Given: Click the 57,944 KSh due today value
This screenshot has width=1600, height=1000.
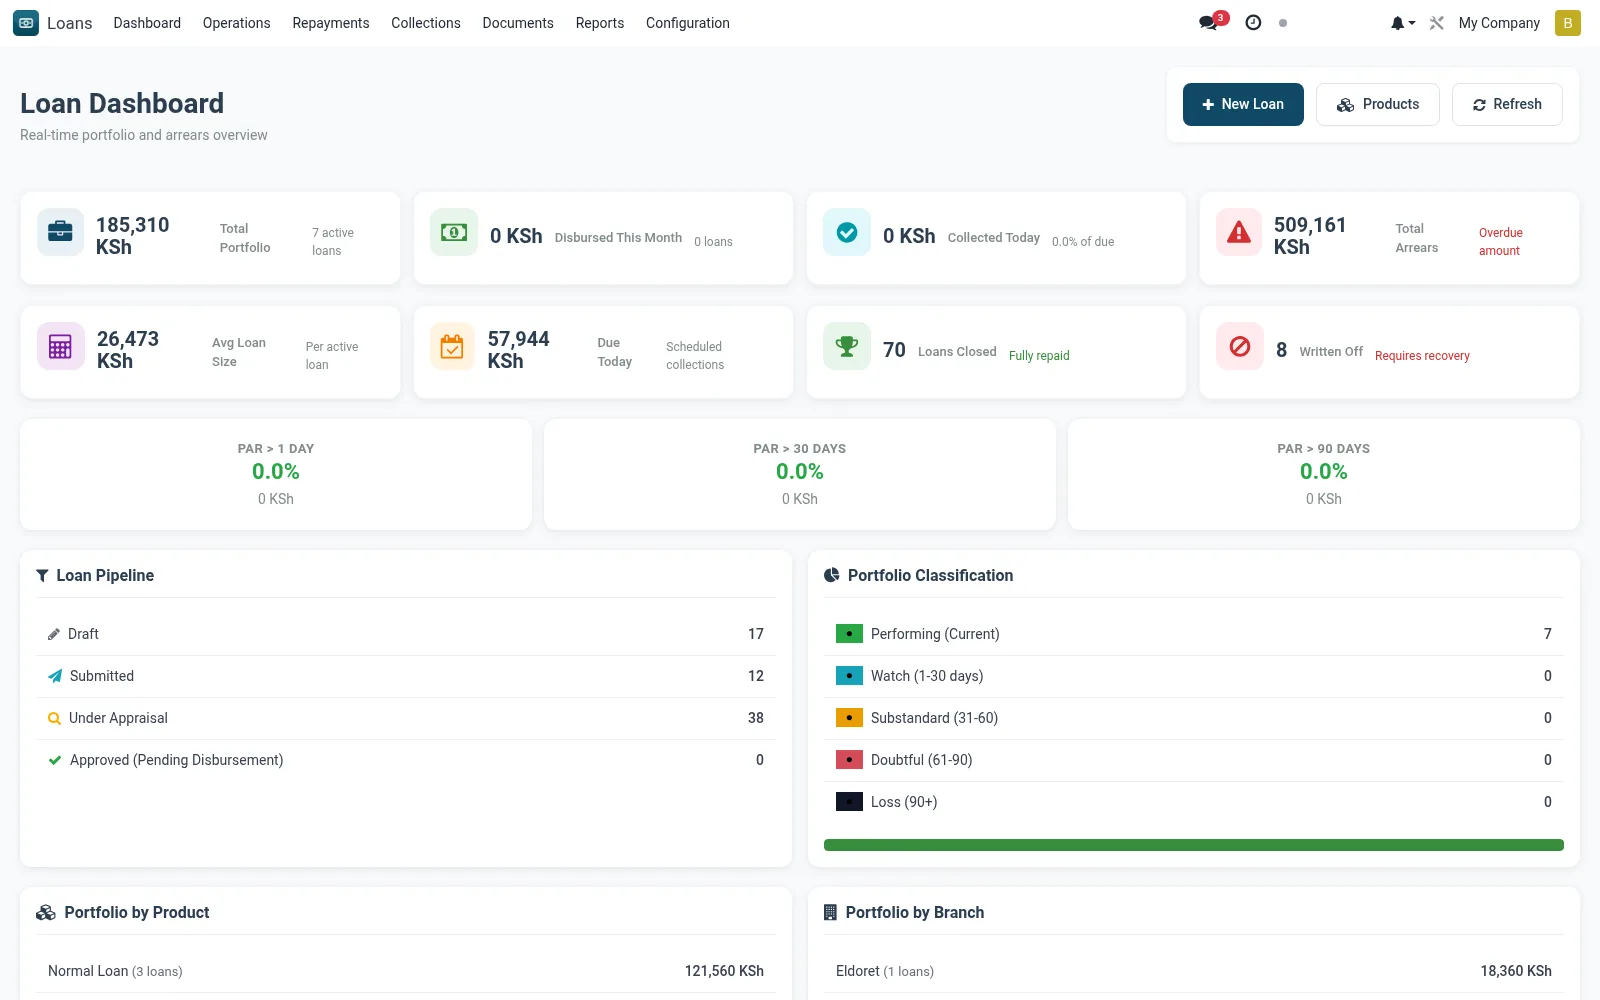Looking at the screenshot, I should pos(518,350).
